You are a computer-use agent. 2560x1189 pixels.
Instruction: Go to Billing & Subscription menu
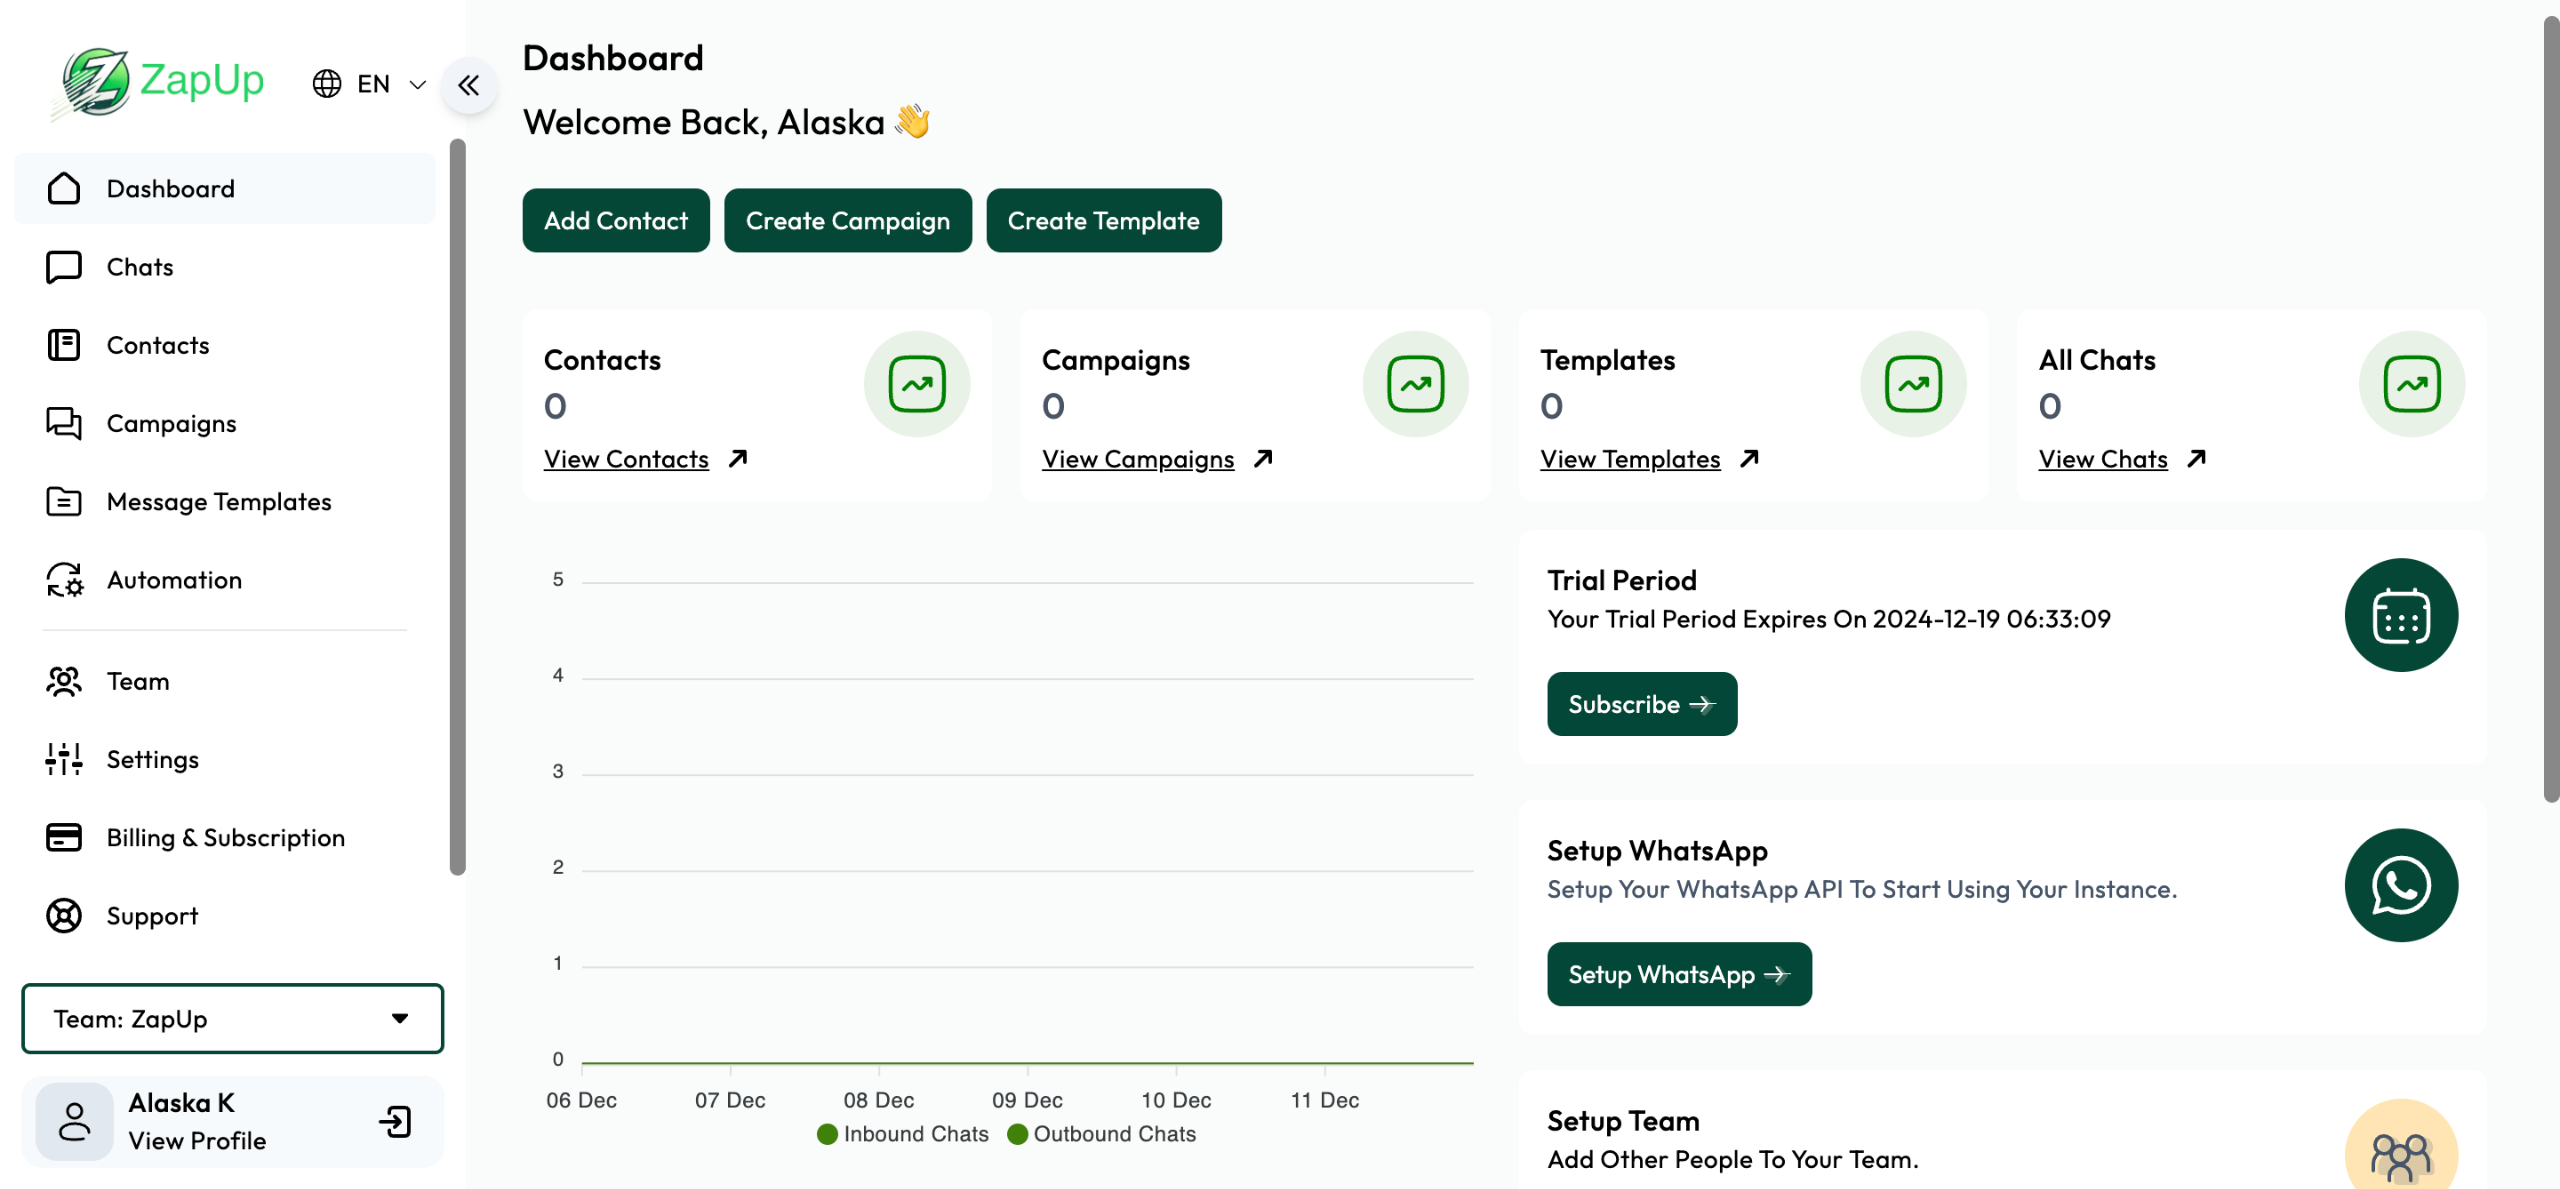coord(225,838)
